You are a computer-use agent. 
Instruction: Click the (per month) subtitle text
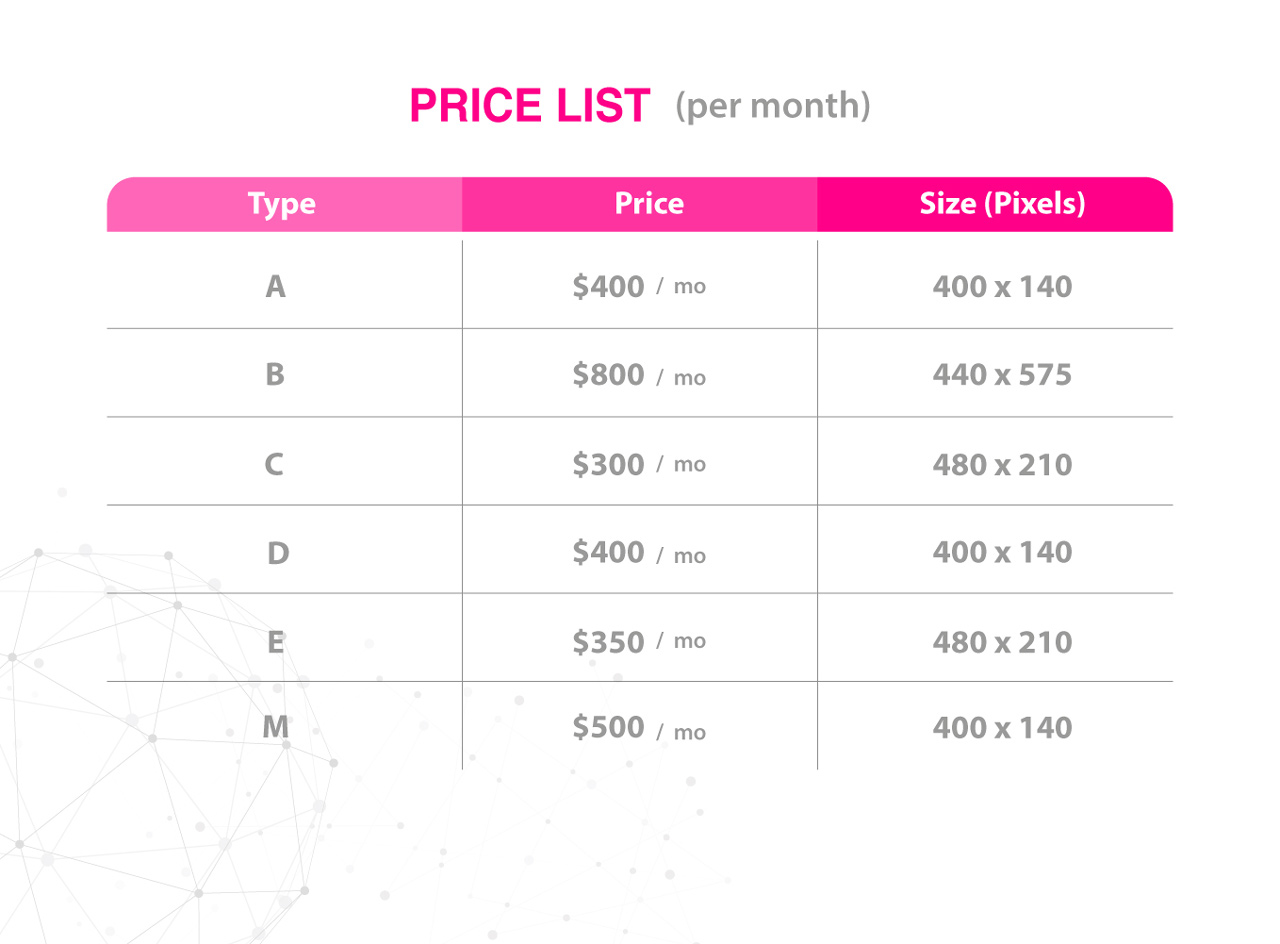pos(773,107)
